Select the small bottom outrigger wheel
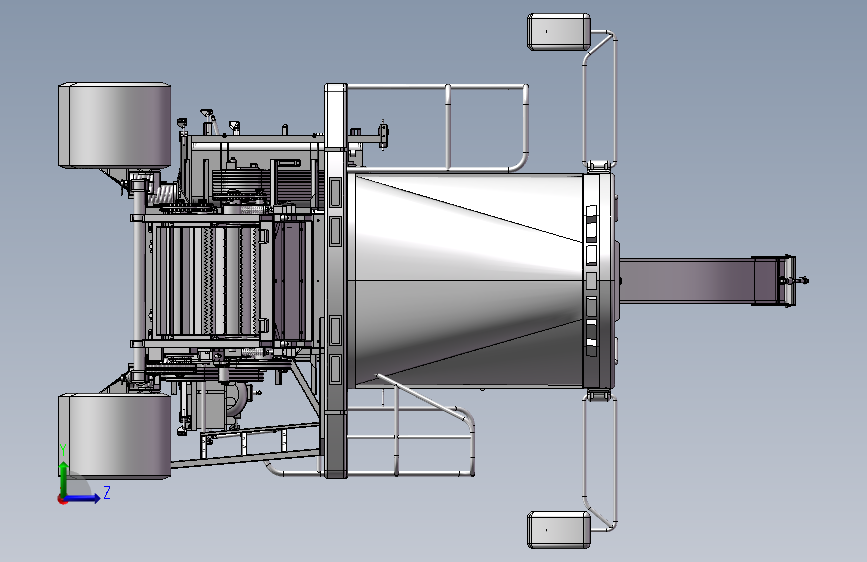 click(558, 530)
